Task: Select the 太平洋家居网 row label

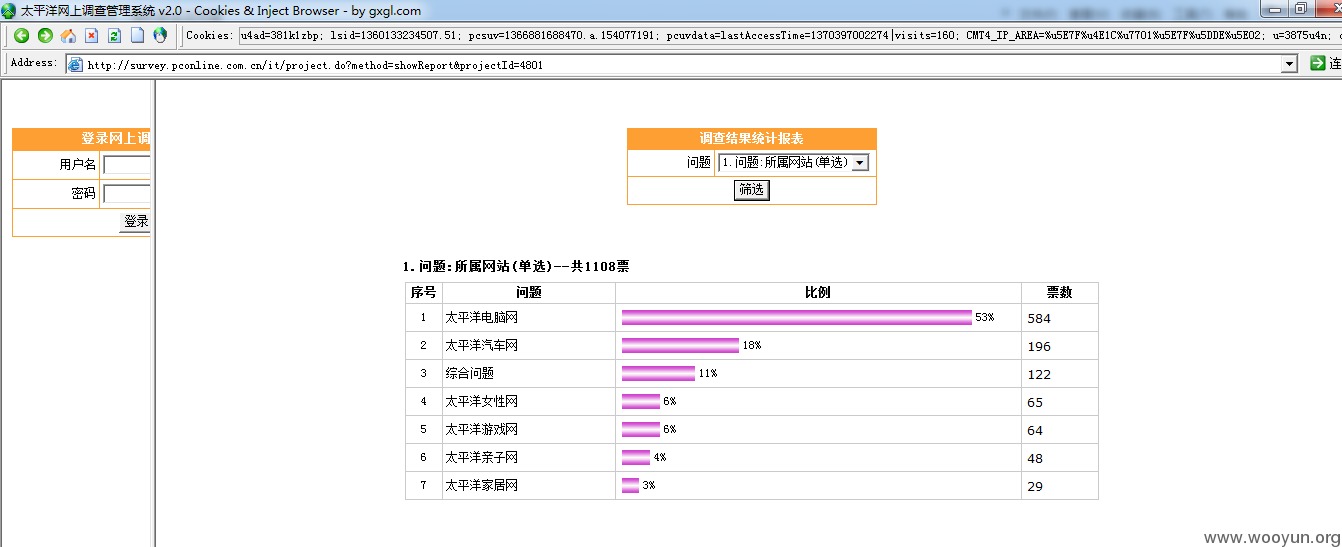Action: [x=481, y=485]
